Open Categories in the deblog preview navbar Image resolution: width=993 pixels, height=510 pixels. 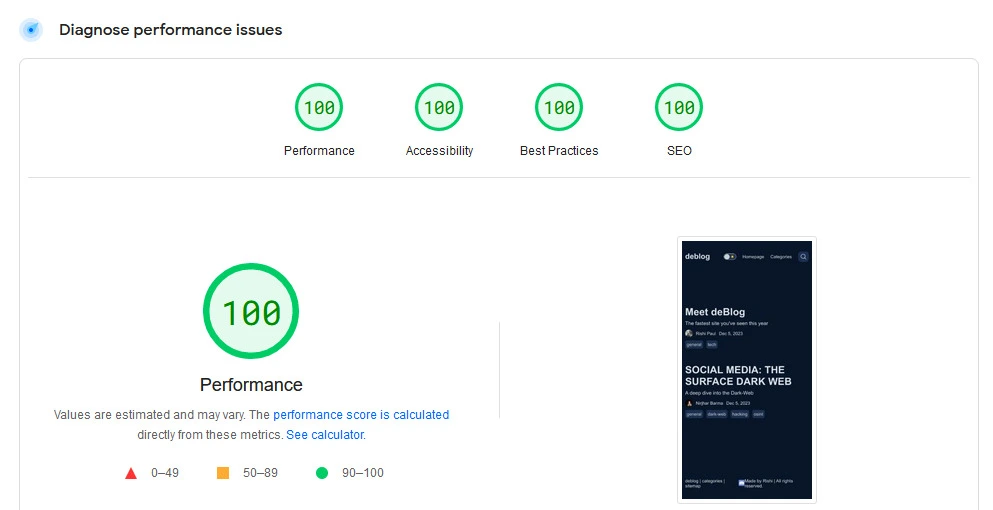pos(781,257)
